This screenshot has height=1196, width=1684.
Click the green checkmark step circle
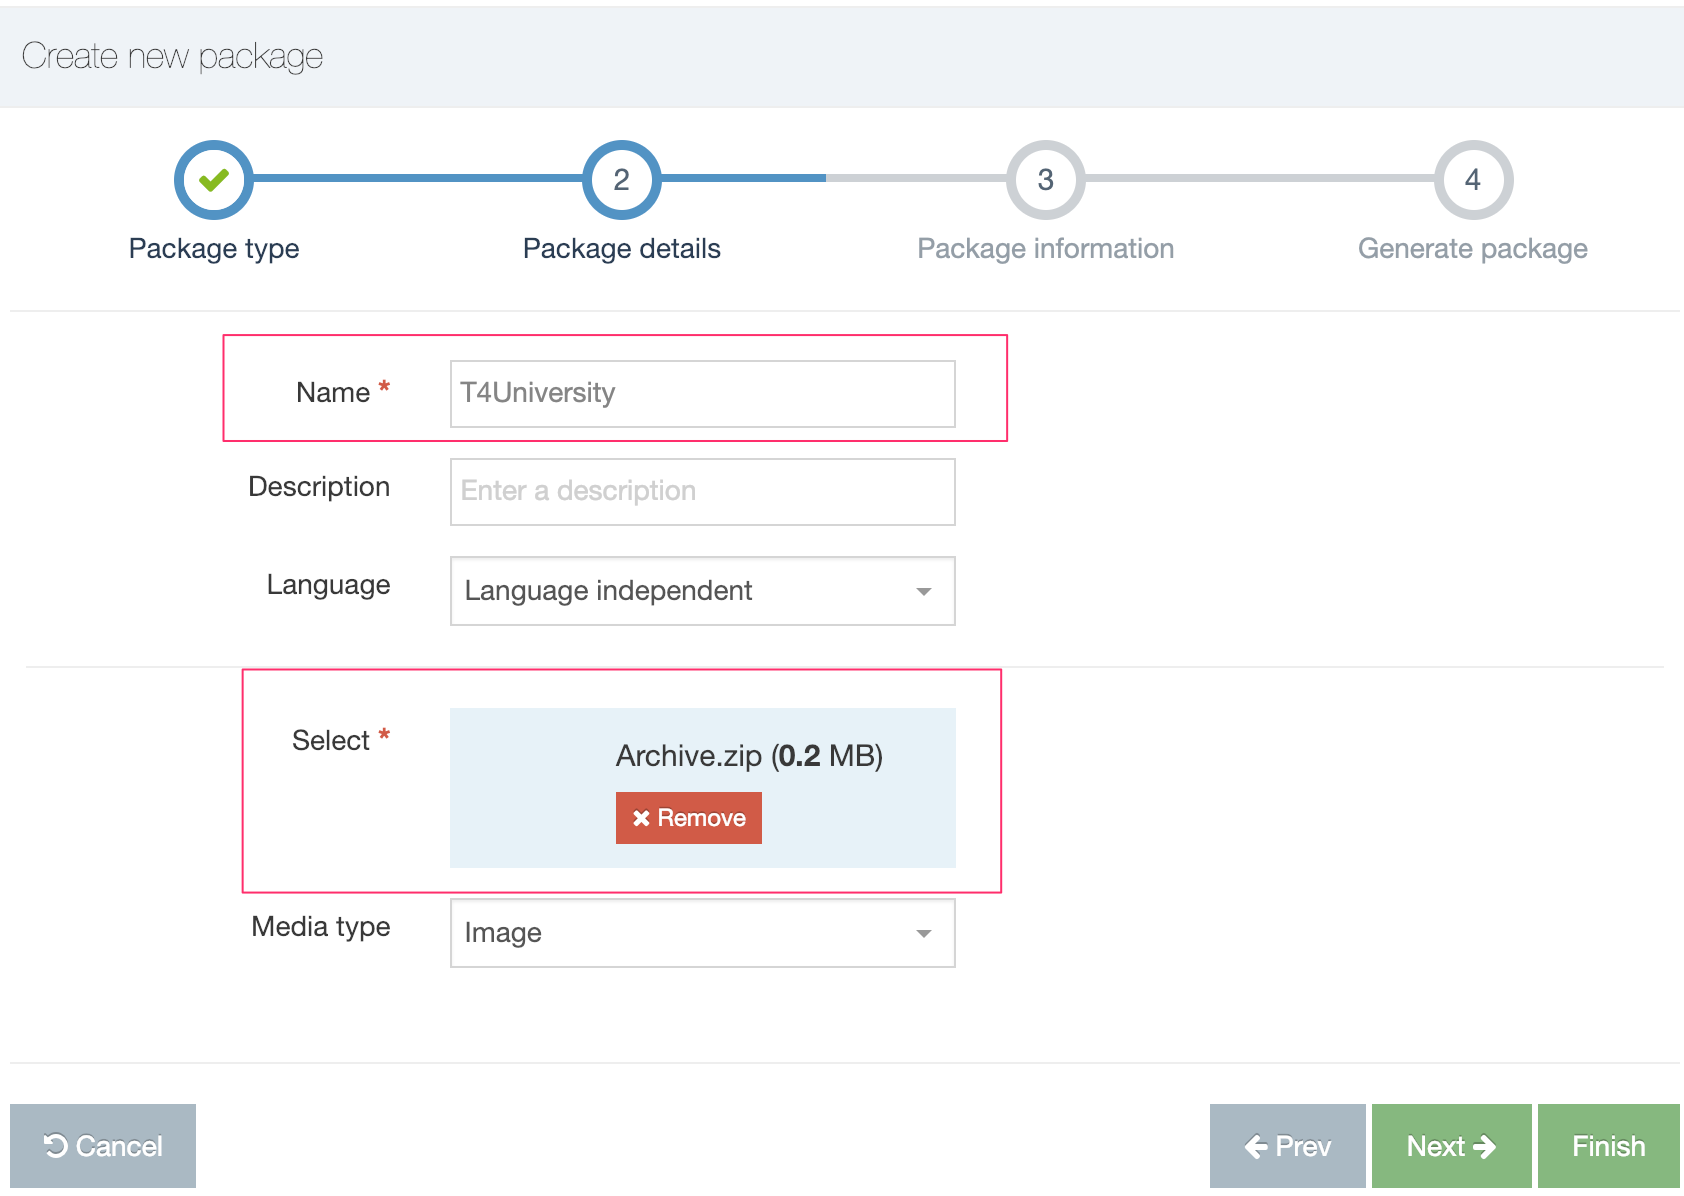[x=213, y=180]
